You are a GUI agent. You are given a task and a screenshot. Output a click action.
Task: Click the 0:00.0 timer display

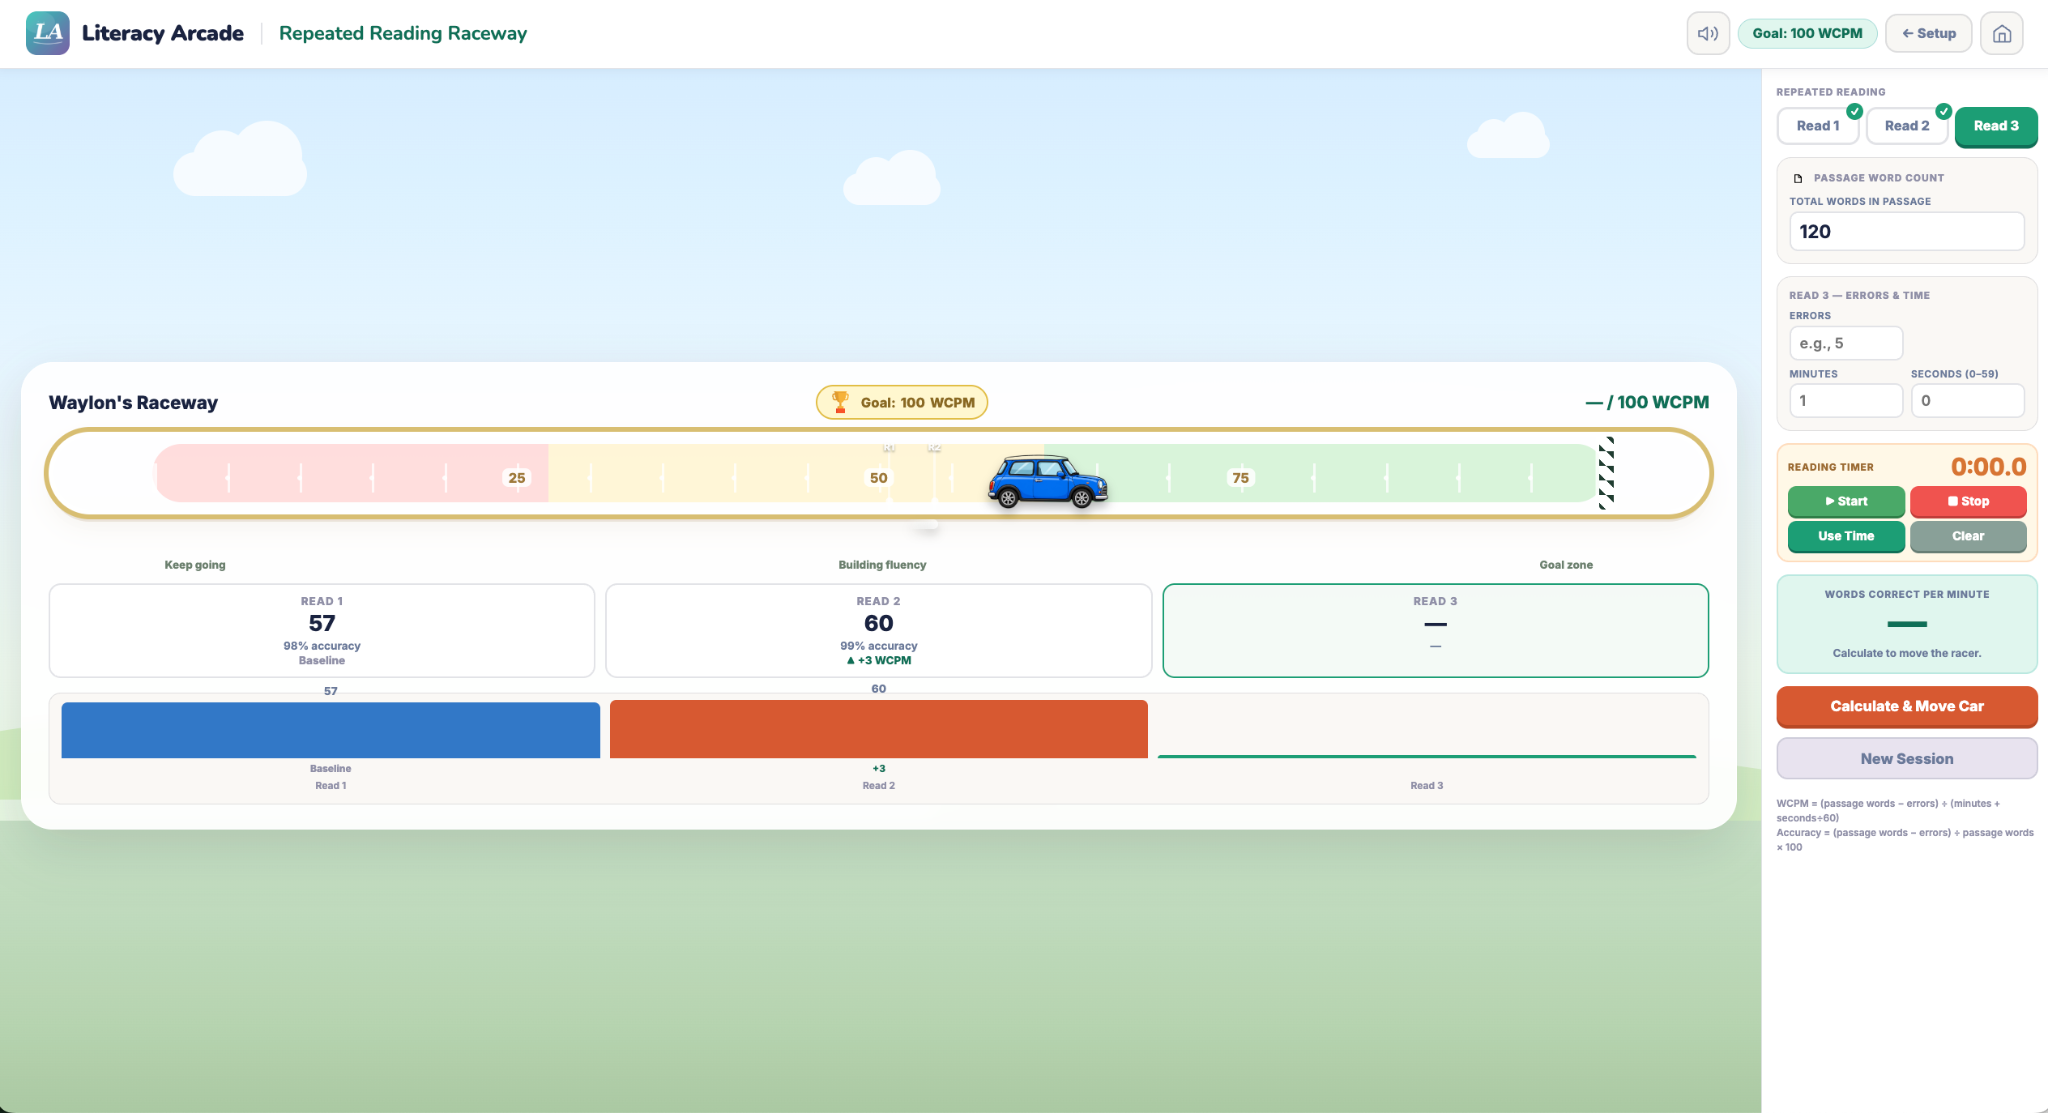tap(1988, 467)
